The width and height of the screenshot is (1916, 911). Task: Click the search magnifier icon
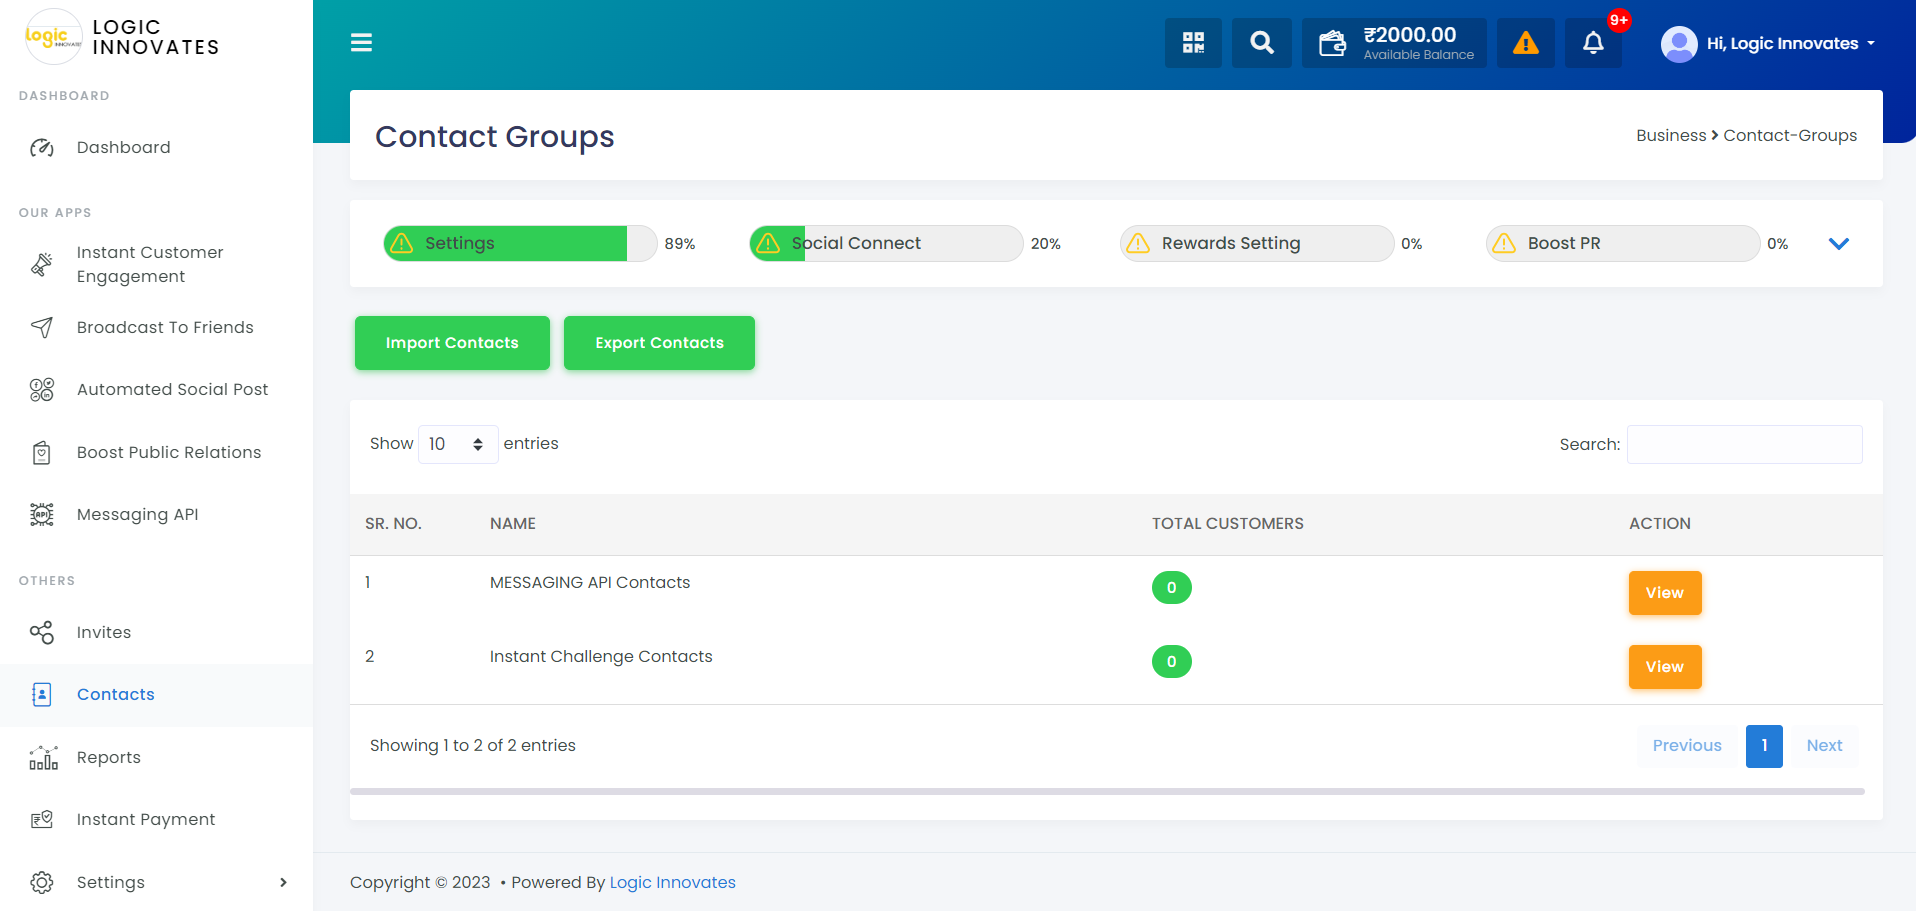1262,43
